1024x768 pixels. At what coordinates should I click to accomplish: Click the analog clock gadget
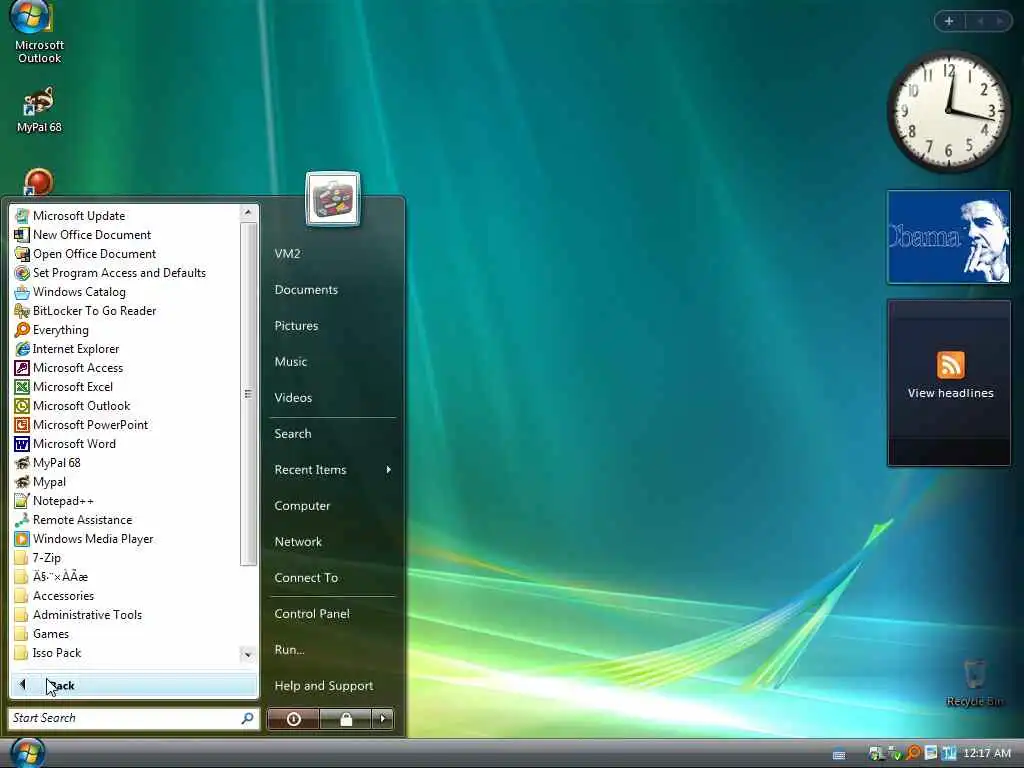948,110
